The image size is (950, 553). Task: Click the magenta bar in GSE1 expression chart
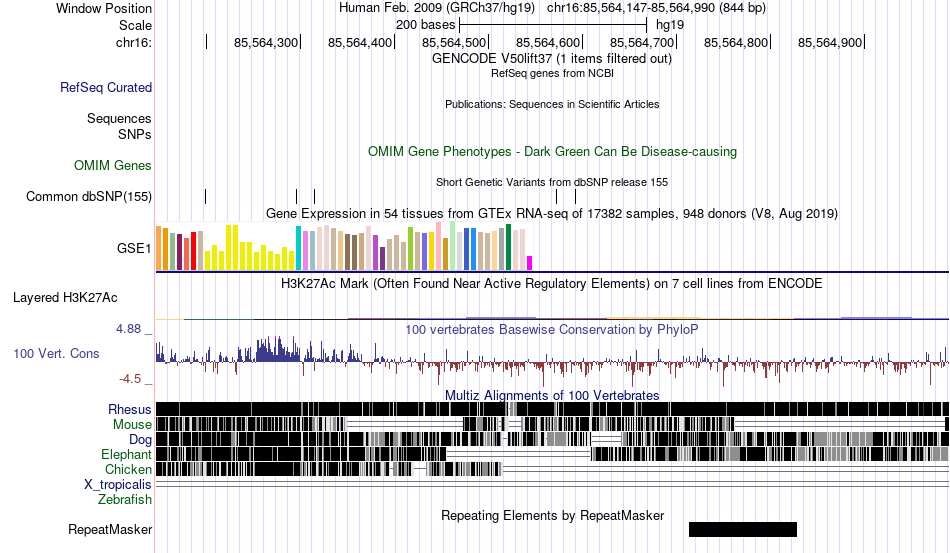[530, 263]
